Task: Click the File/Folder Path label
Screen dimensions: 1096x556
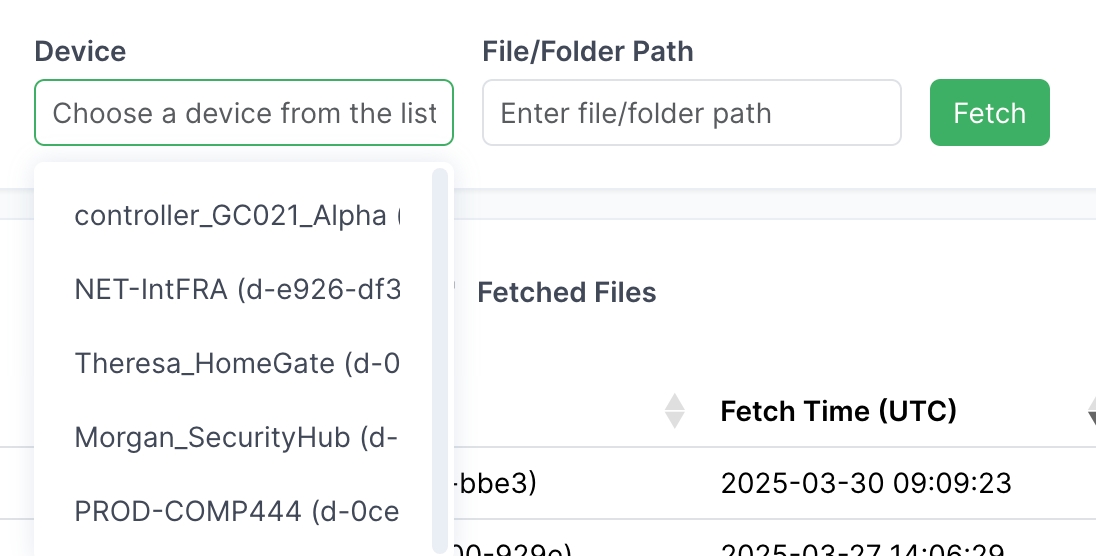Action: pos(588,51)
